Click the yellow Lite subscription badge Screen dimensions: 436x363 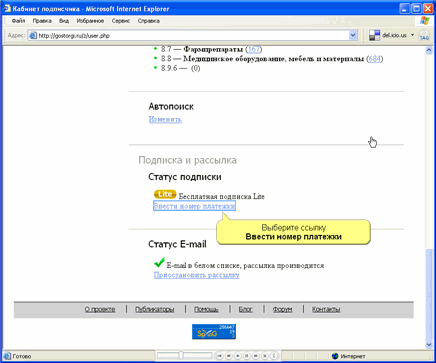(165, 194)
